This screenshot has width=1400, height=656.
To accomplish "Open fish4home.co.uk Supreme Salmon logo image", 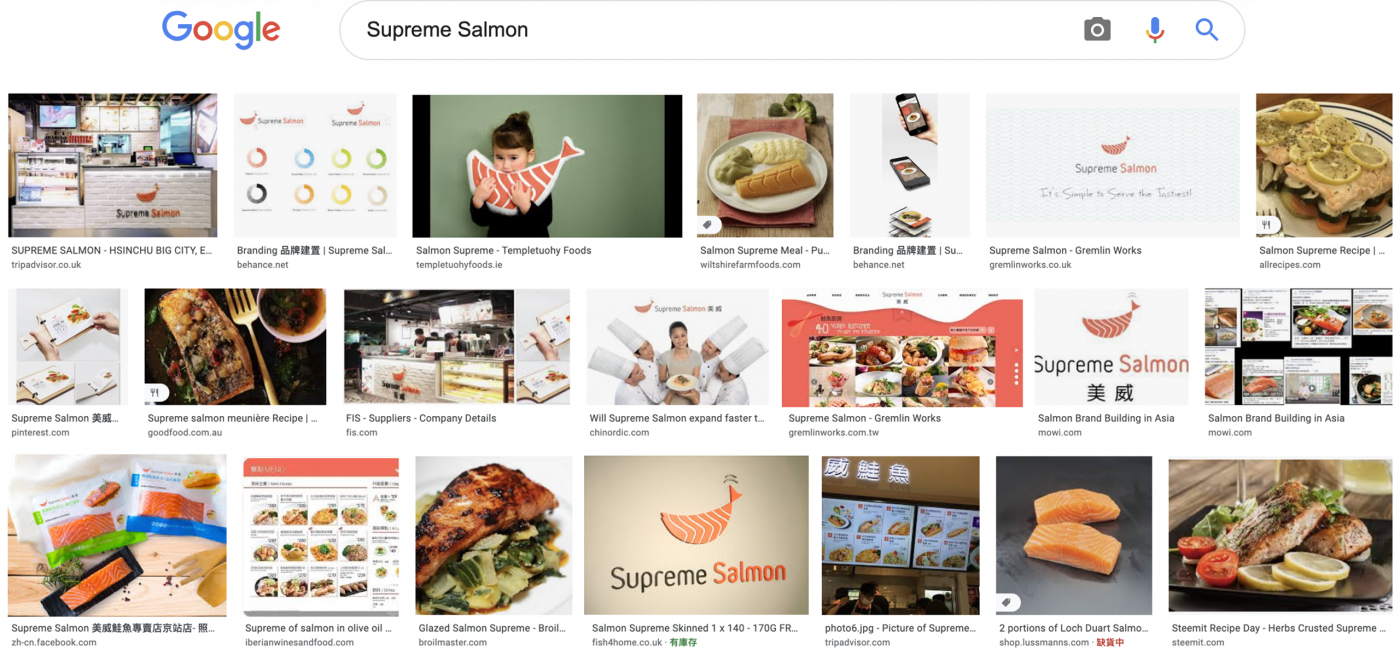I will pyautogui.click(x=696, y=536).
